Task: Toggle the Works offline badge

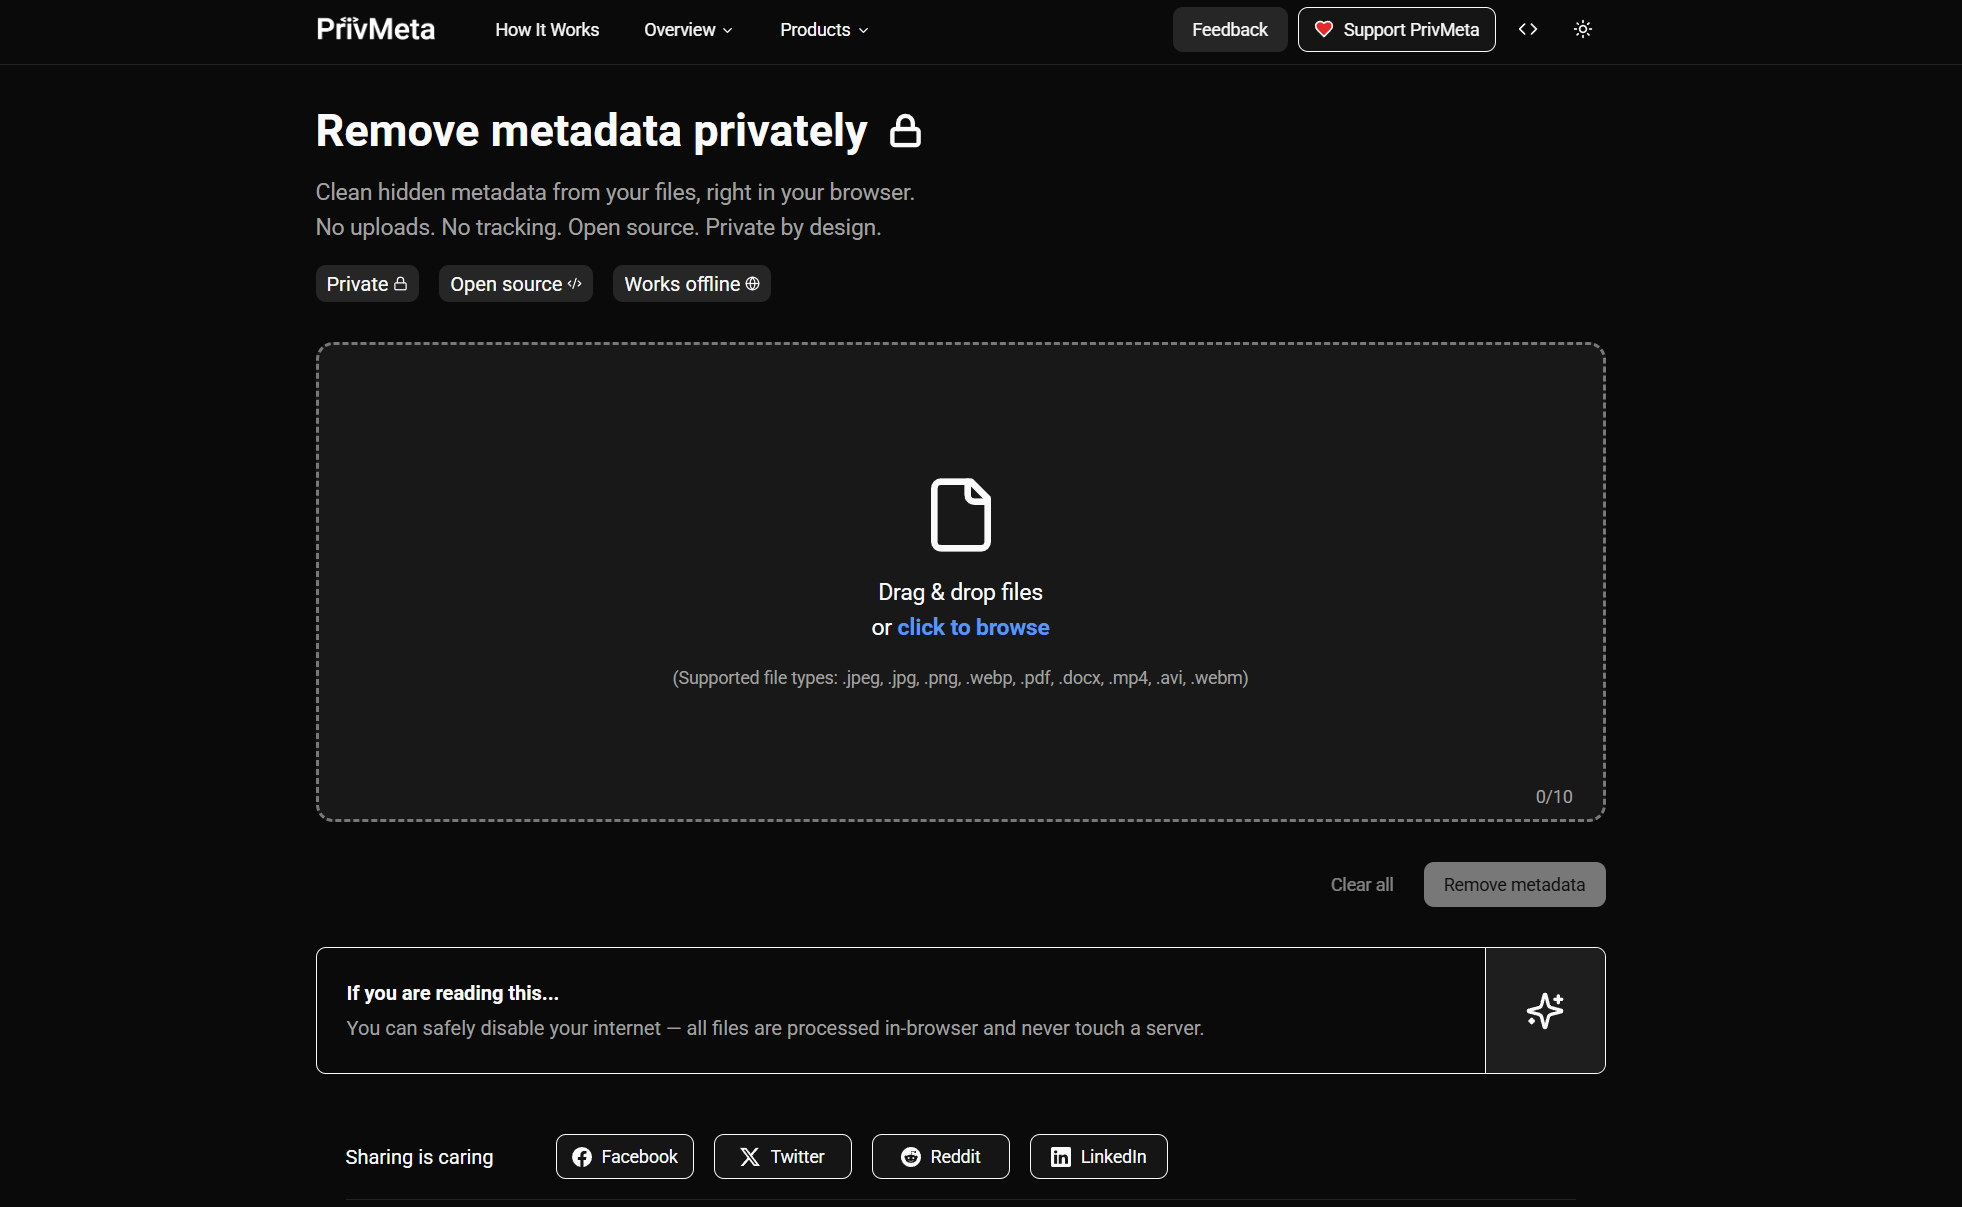Action: pyautogui.click(x=691, y=283)
